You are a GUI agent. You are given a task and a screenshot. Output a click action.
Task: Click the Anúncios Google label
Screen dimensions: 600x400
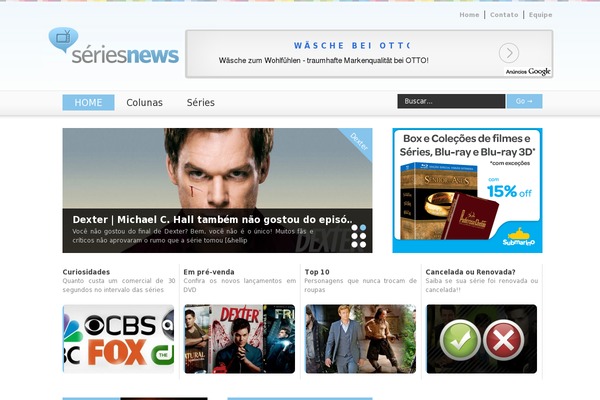528,72
